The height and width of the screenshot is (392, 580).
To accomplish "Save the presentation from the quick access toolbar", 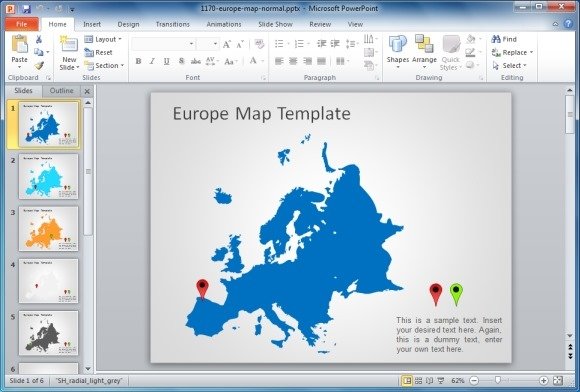I will click(x=26, y=8).
